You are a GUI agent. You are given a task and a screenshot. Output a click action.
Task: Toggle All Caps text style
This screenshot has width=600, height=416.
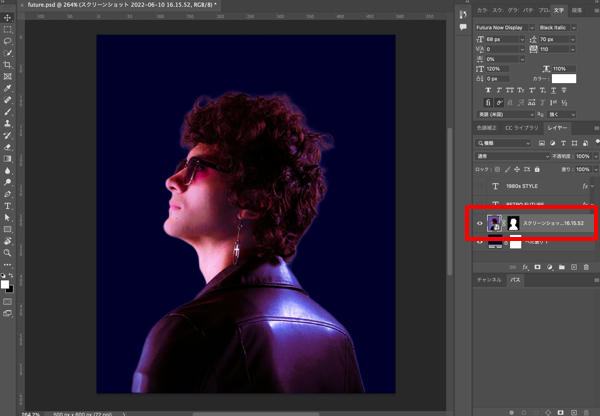pyautogui.click(x=510, y=90)
